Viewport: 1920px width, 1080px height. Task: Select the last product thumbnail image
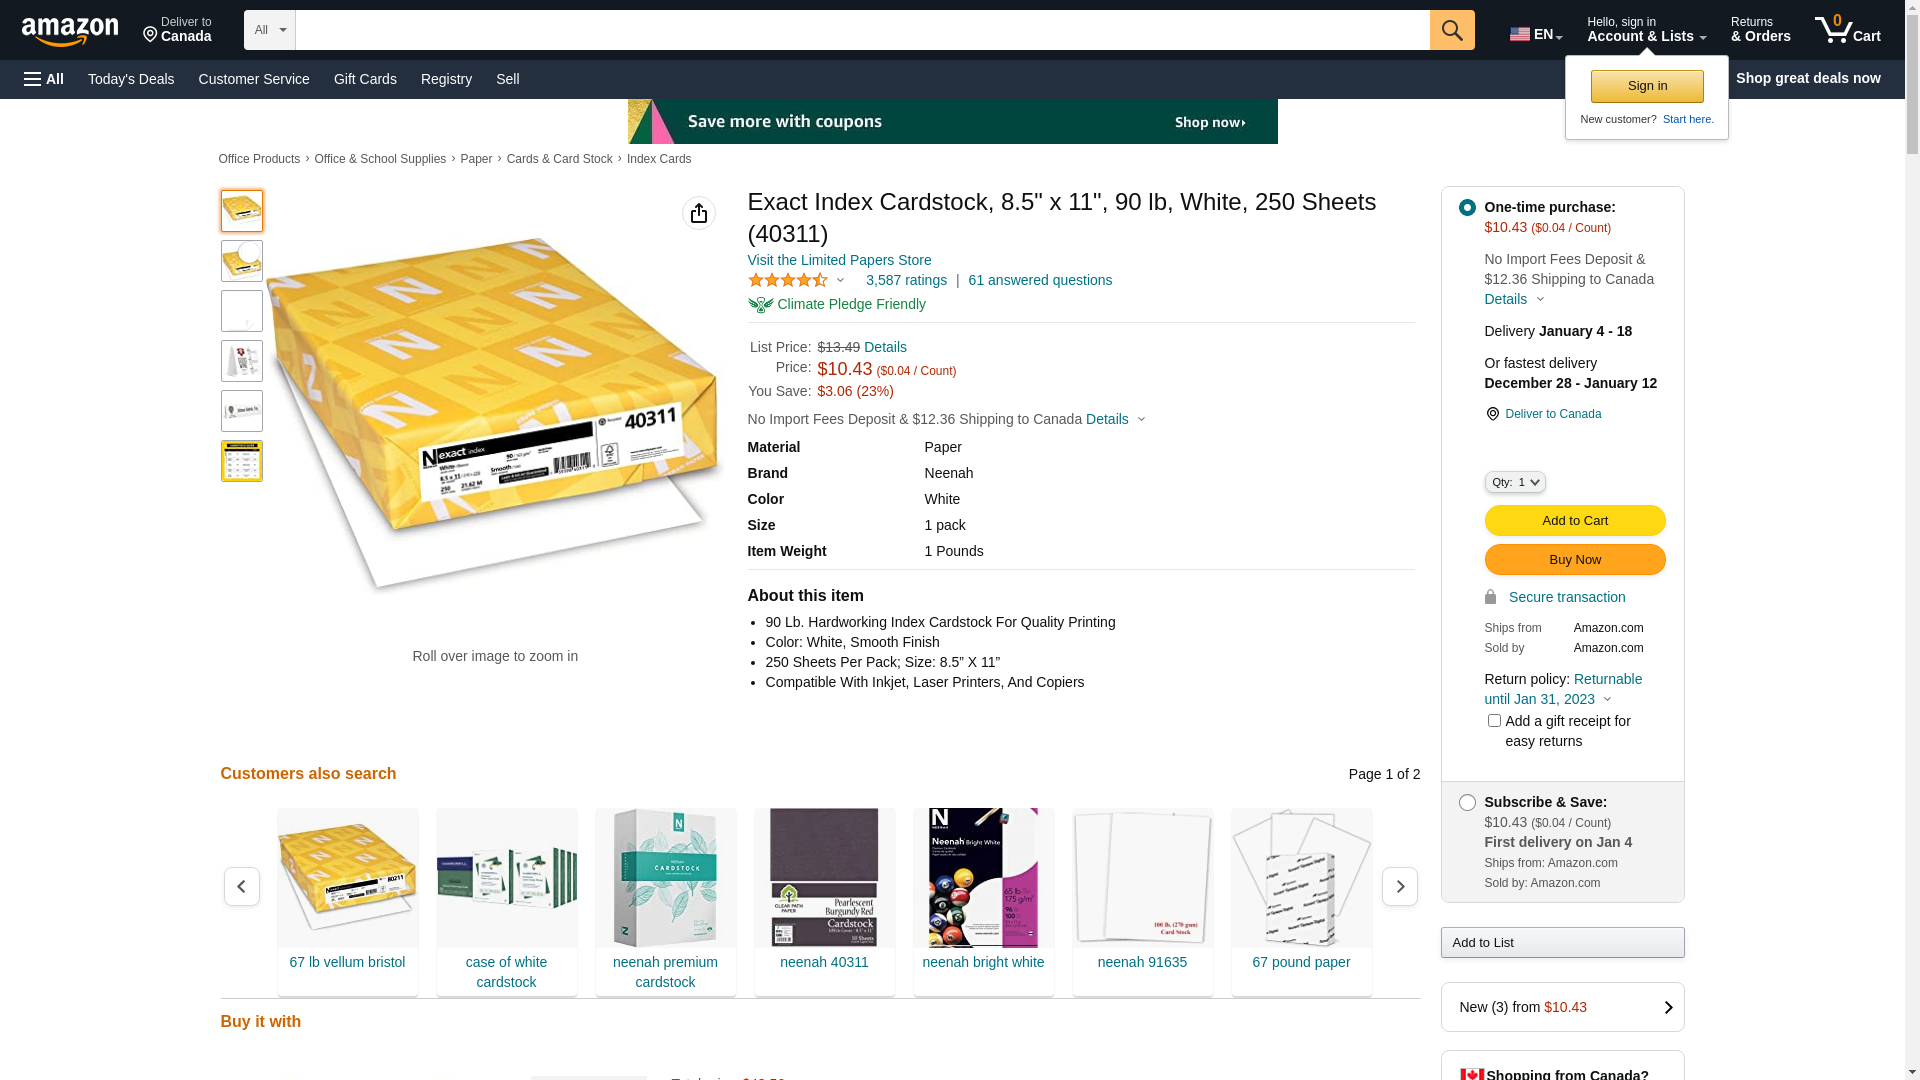point(242,461)
